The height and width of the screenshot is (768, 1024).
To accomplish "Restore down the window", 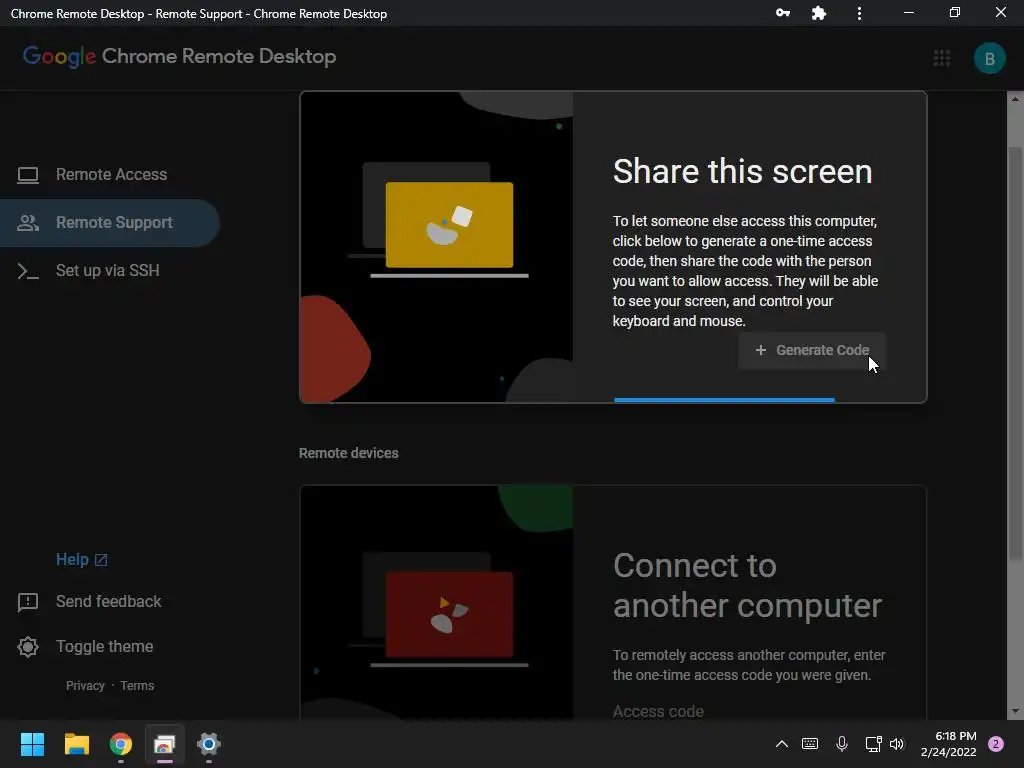I will click(x=955, y=13).
